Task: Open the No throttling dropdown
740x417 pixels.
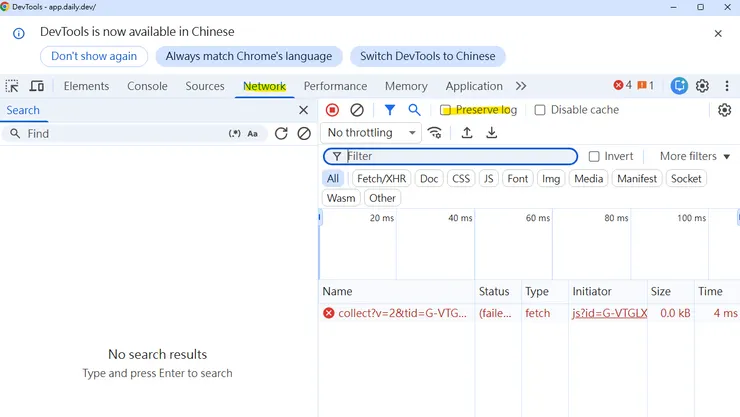Action: (371, 133)
